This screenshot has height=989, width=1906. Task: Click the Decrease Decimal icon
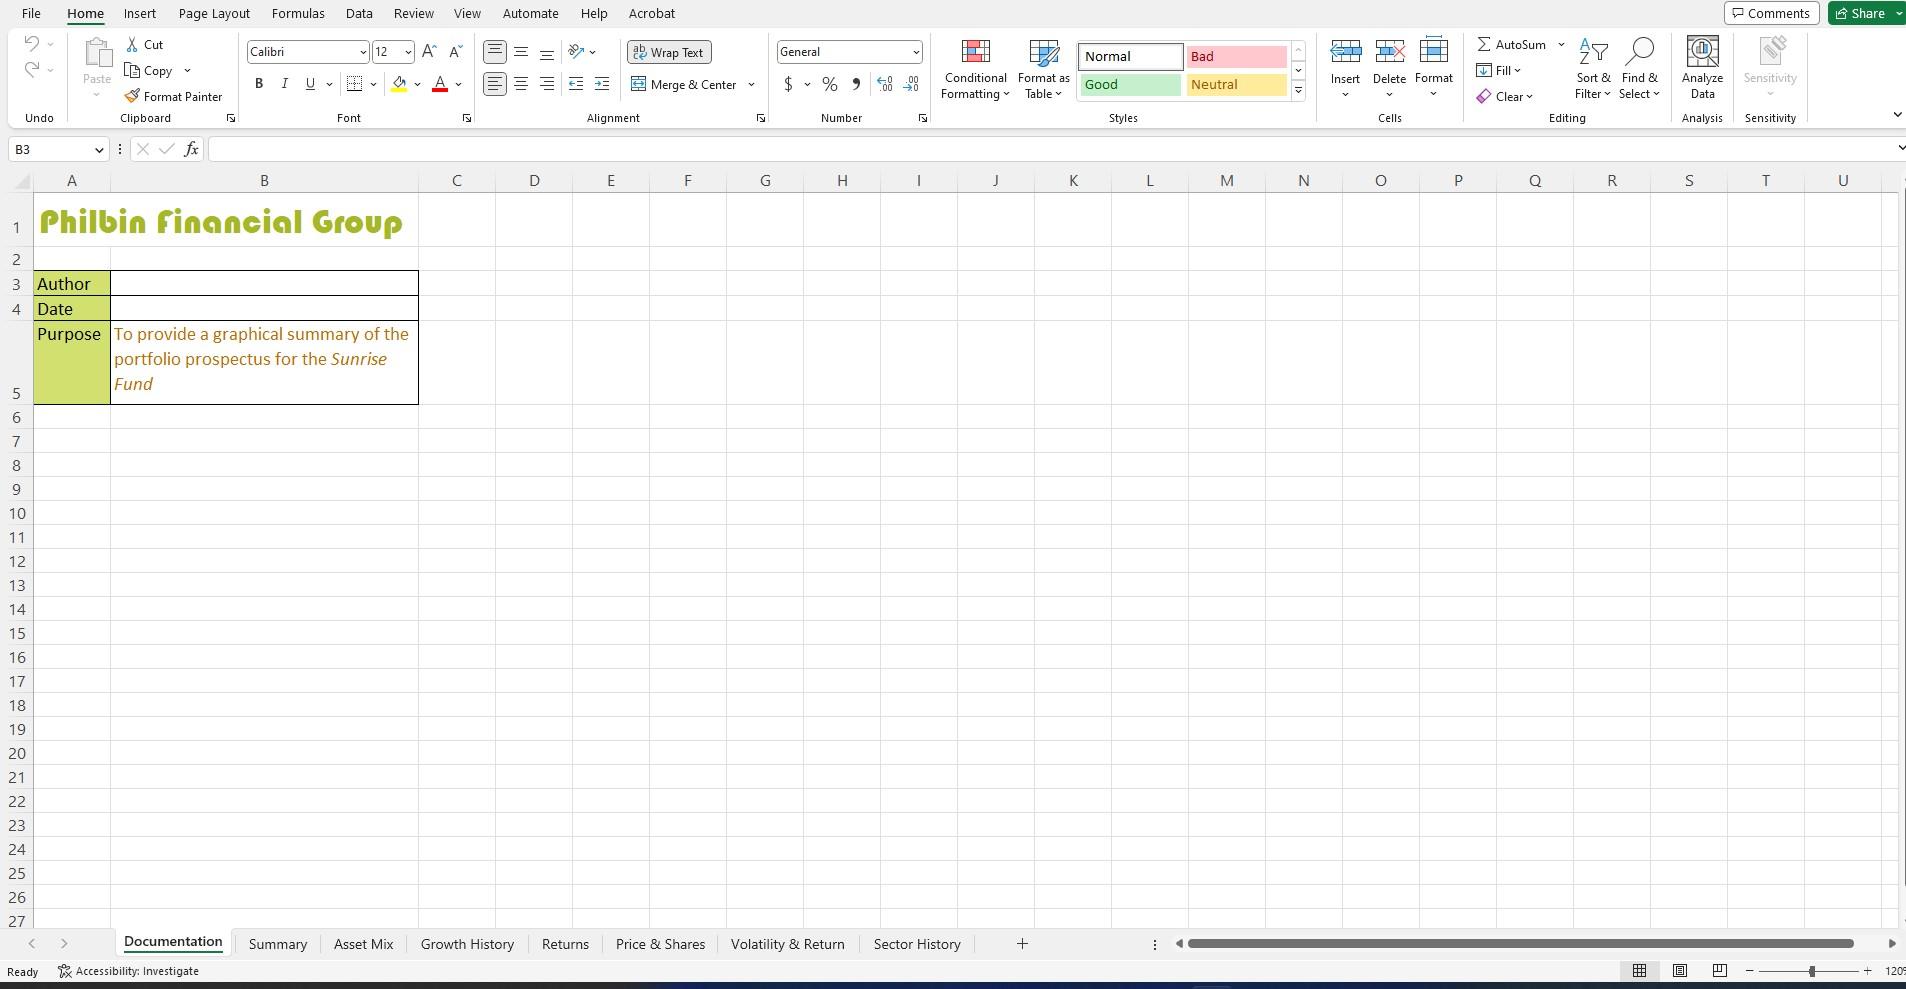tap(911, 85)
